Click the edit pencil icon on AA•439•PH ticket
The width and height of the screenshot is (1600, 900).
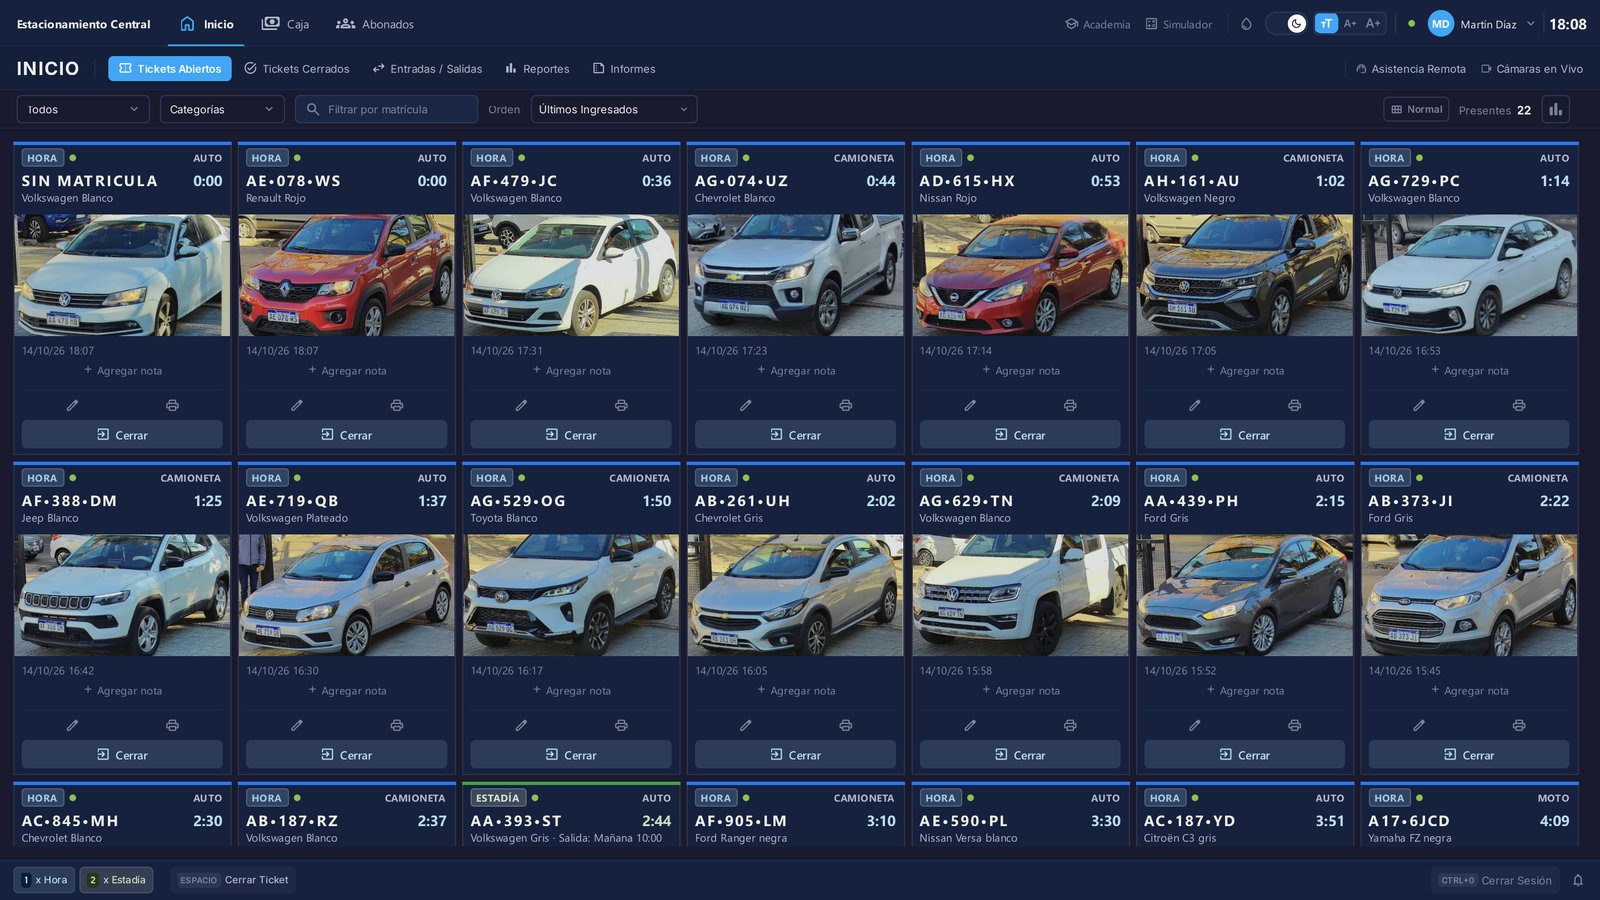click(x=1194, y=725)
